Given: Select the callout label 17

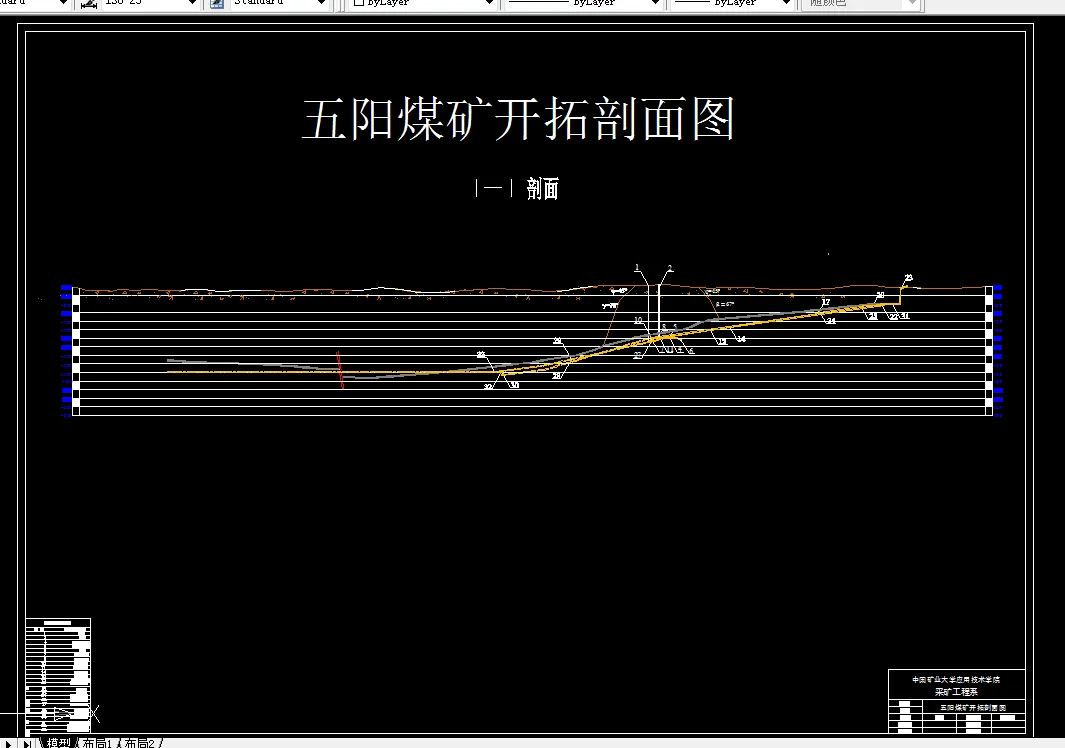Looking at the screenshot, I should pos(826,302).
